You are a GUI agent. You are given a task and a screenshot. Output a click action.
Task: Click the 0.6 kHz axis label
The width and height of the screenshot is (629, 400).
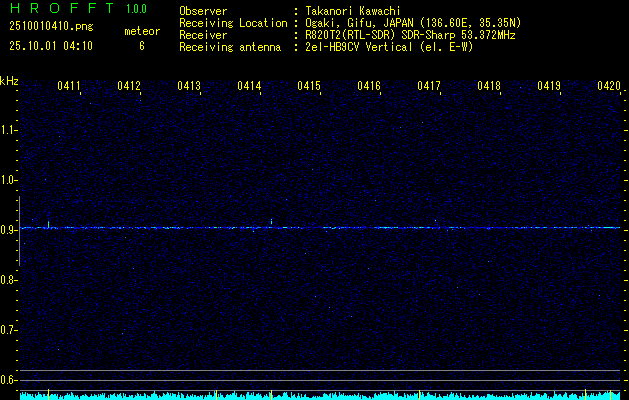(x=8, y=380)
